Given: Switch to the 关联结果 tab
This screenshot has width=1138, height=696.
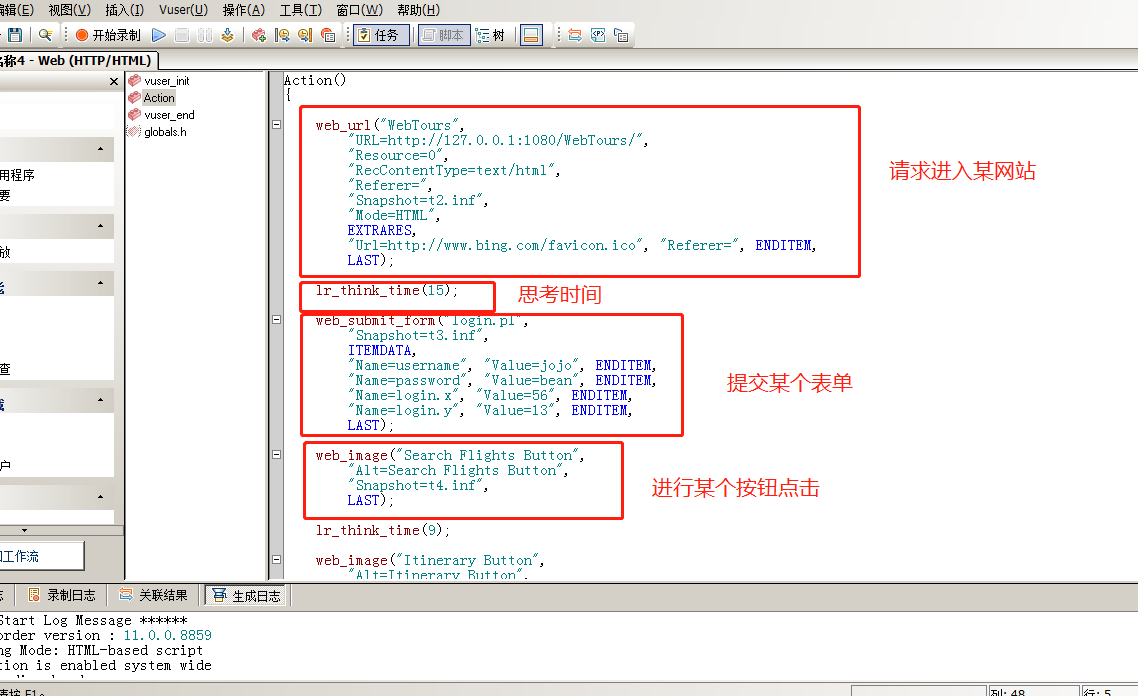Looking at the screenshot, I should click(154, 595).
